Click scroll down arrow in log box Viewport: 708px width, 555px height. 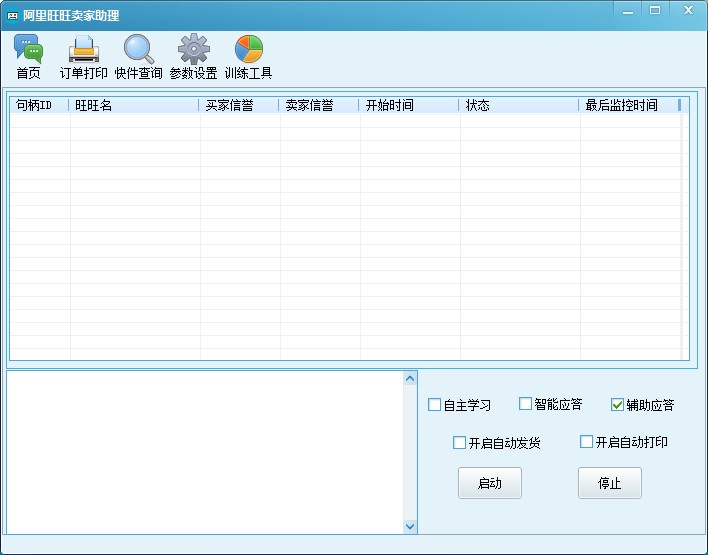410,526
